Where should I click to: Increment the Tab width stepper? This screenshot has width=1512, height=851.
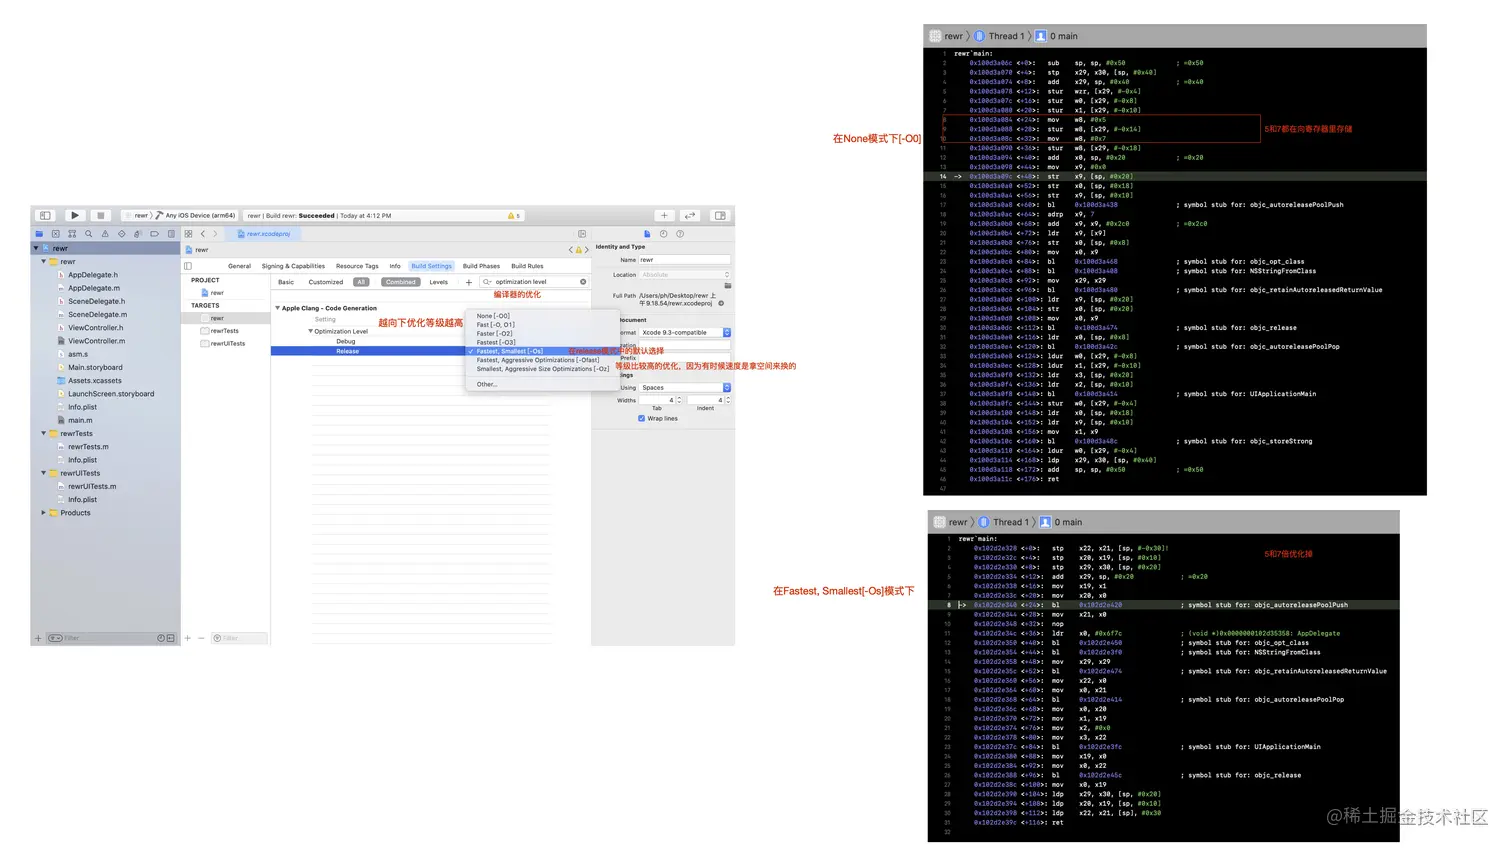pyautogui.click(x=679, y=397)
